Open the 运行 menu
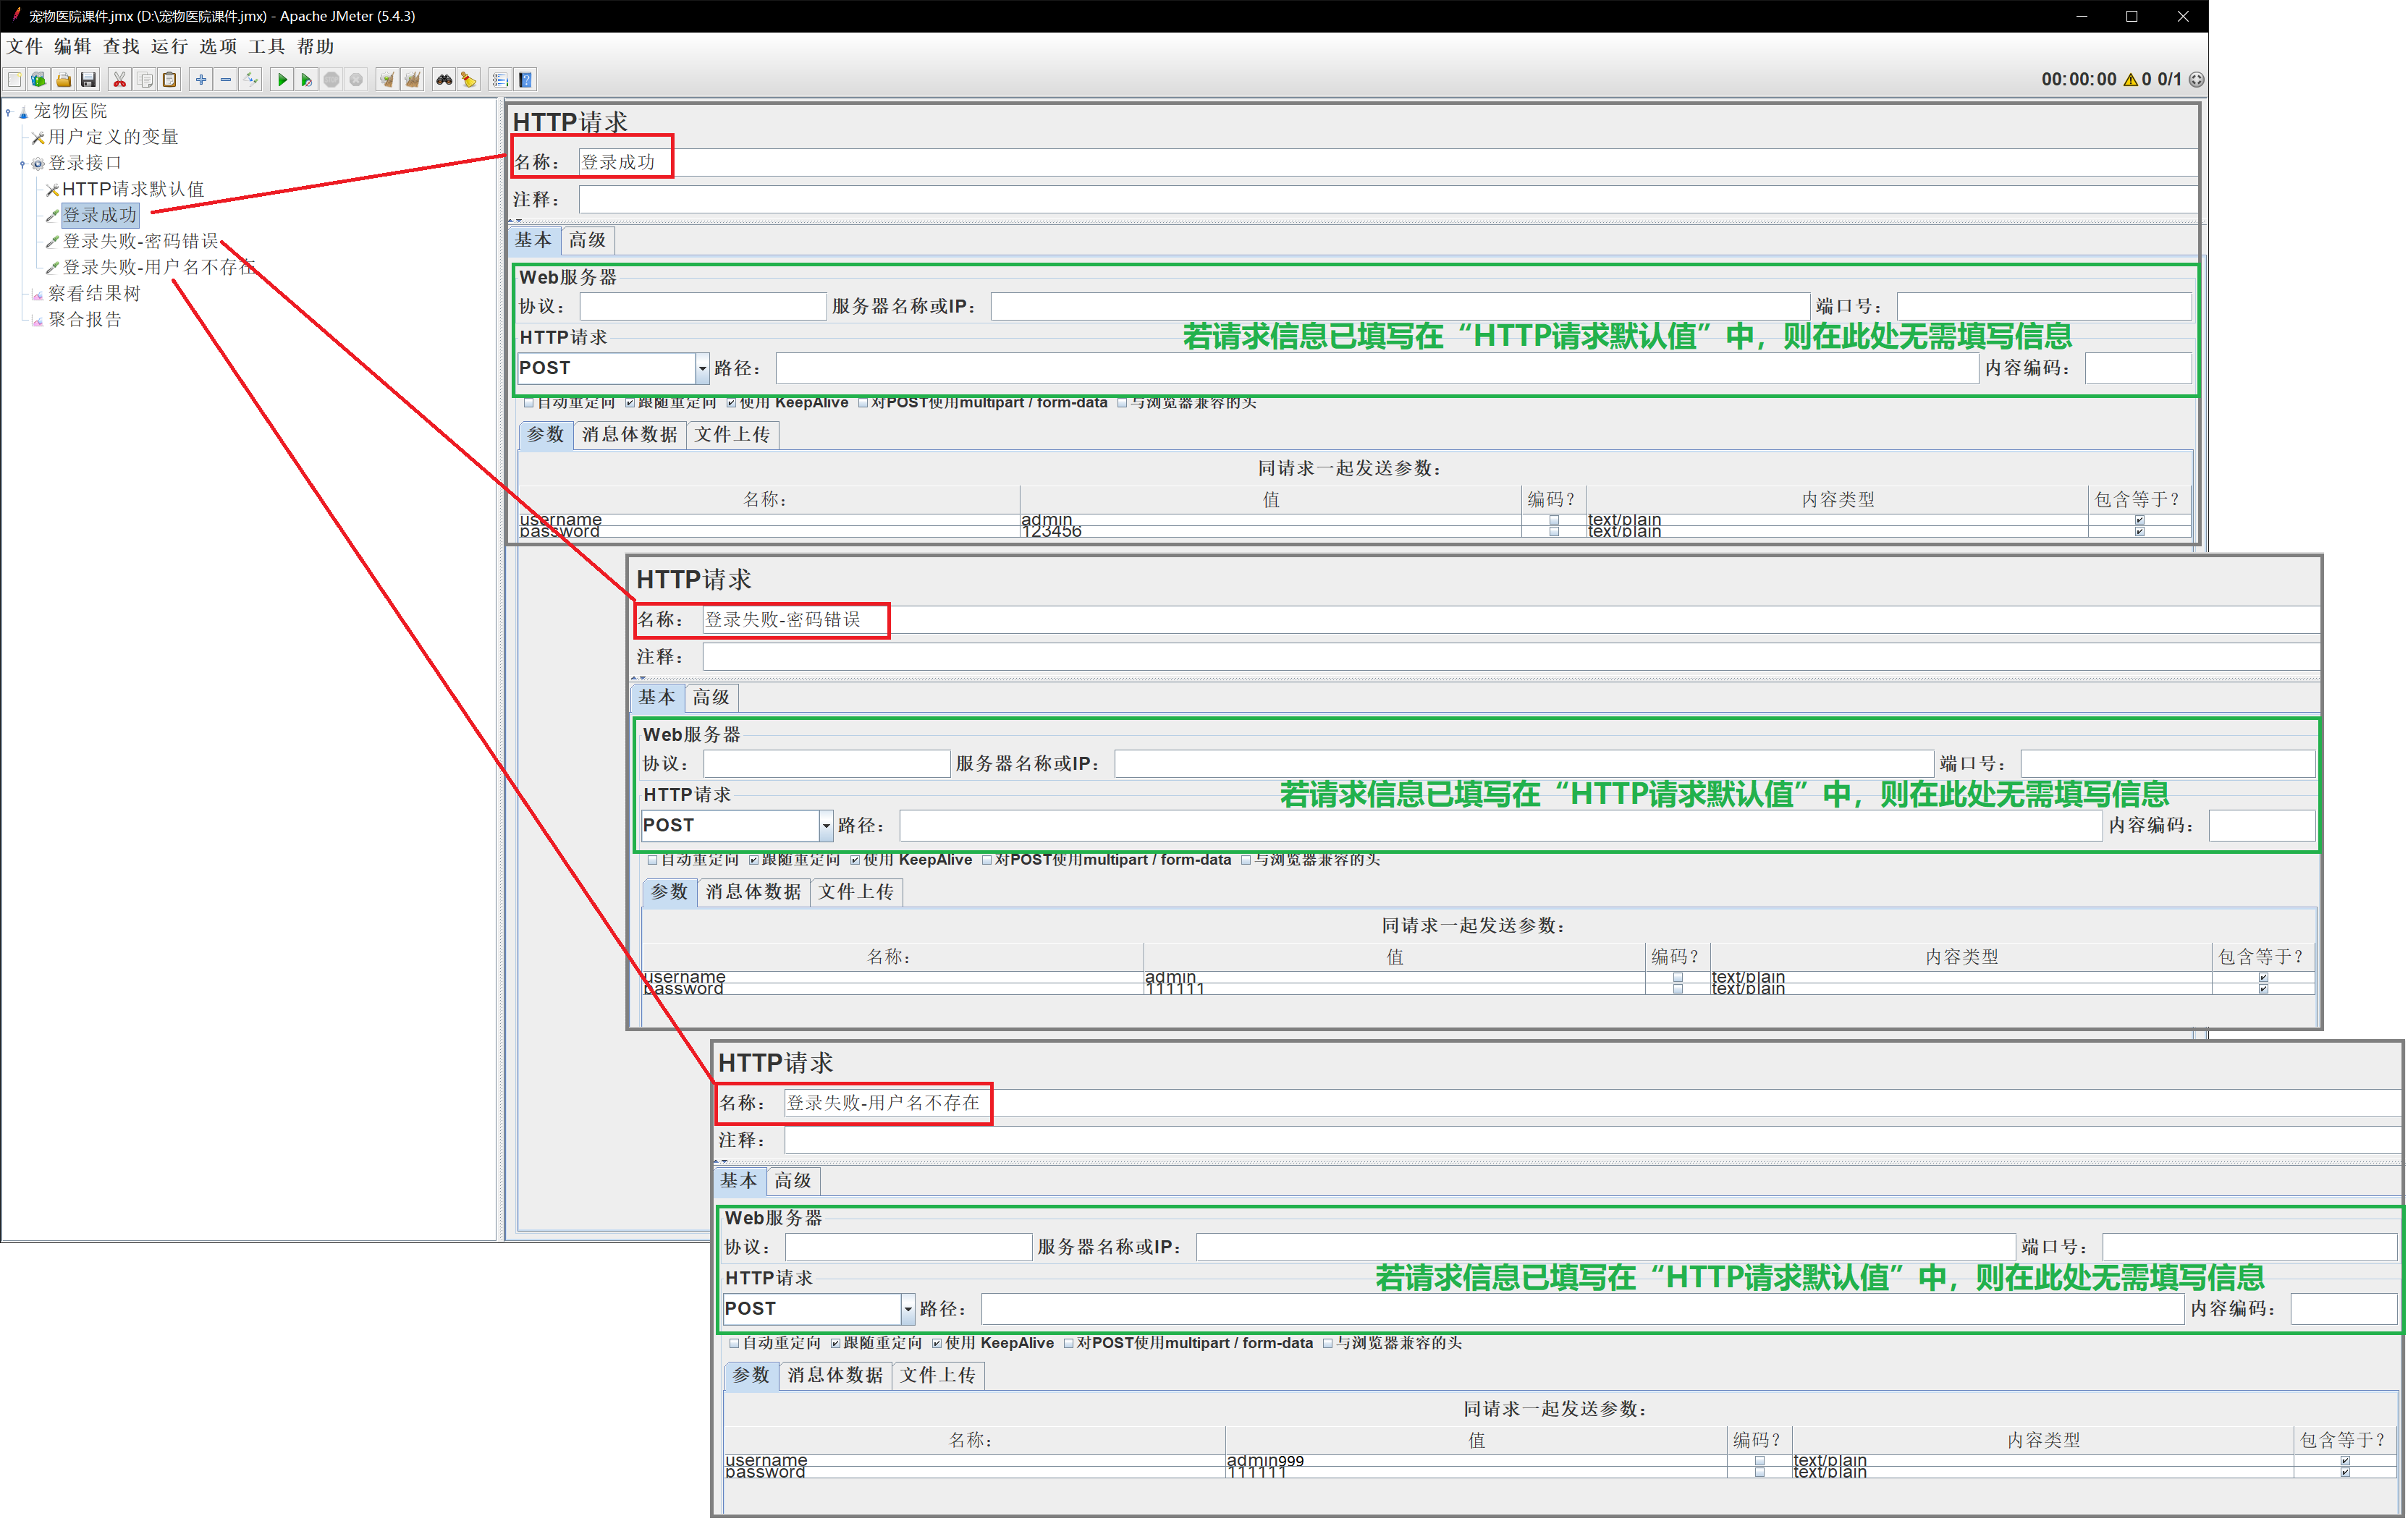2408x1521 pixels. pos(169,47)
